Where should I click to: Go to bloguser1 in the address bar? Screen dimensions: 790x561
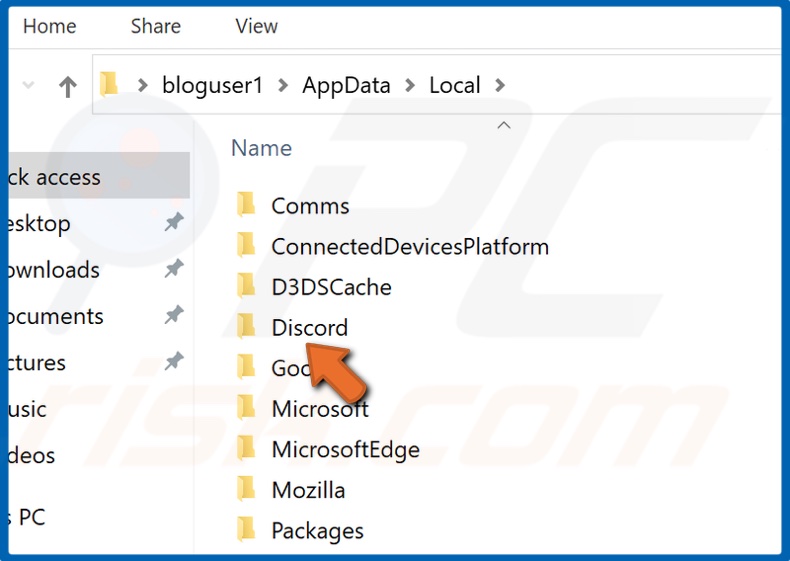(x=212, y=85)
